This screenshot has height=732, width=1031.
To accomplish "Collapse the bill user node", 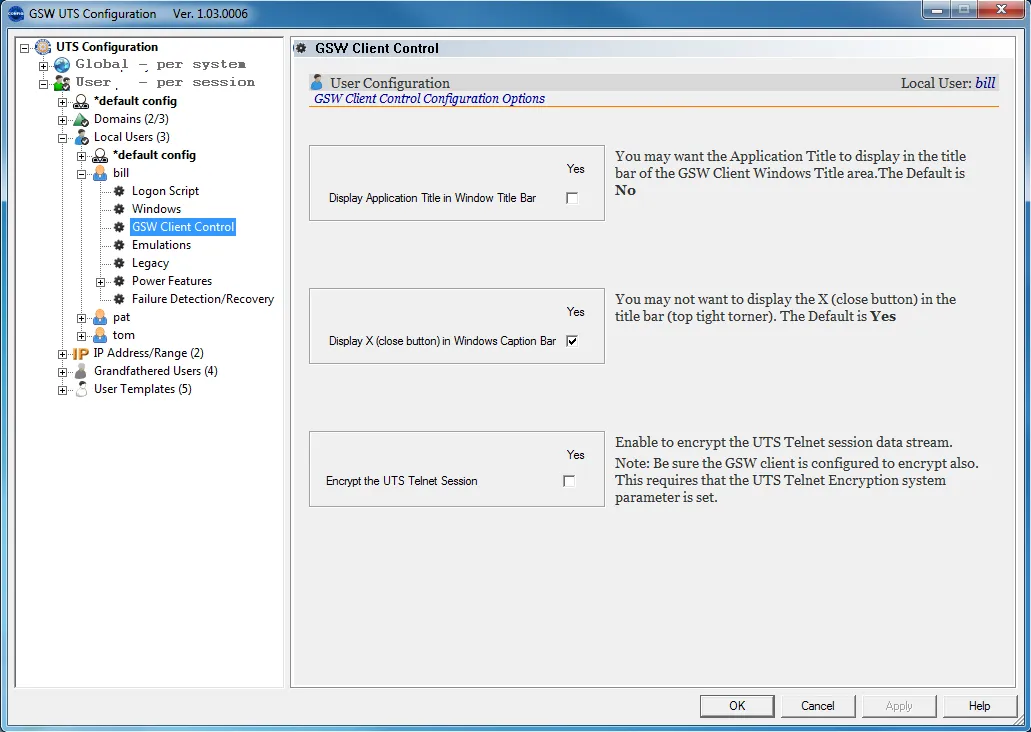I will (x=82, y=174).
